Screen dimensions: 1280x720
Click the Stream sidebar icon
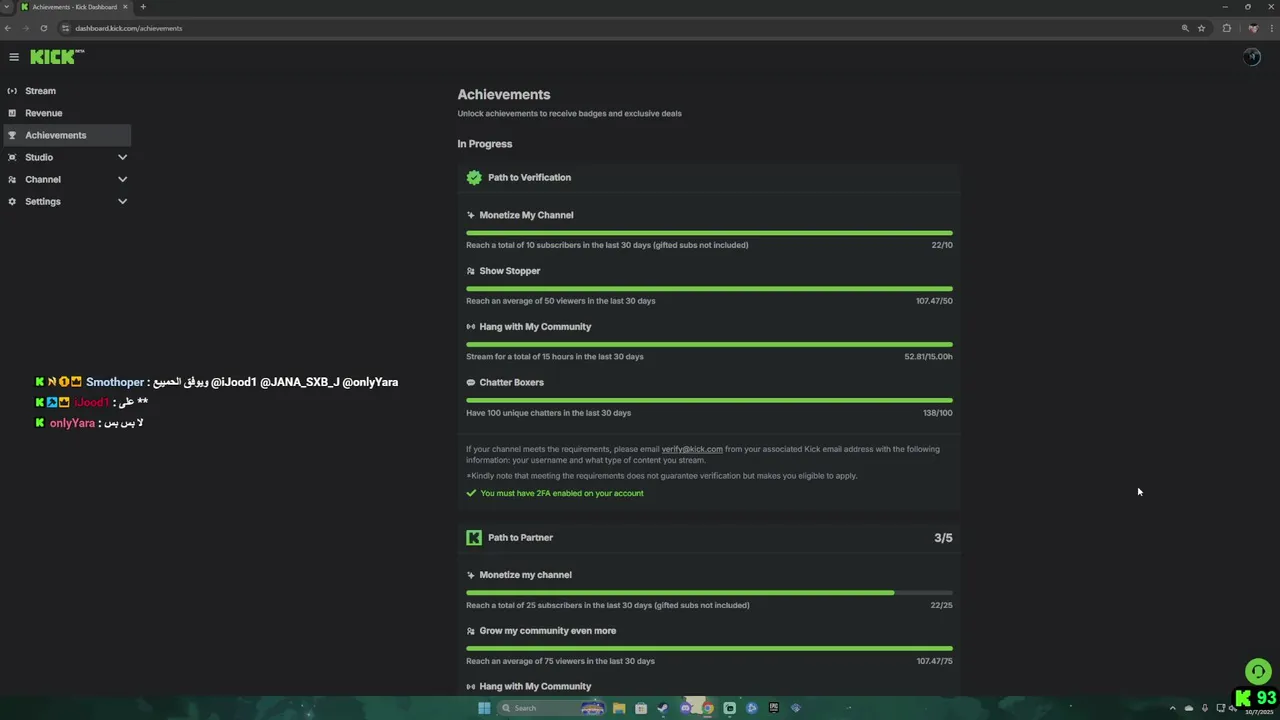click(x=12, y=91)
